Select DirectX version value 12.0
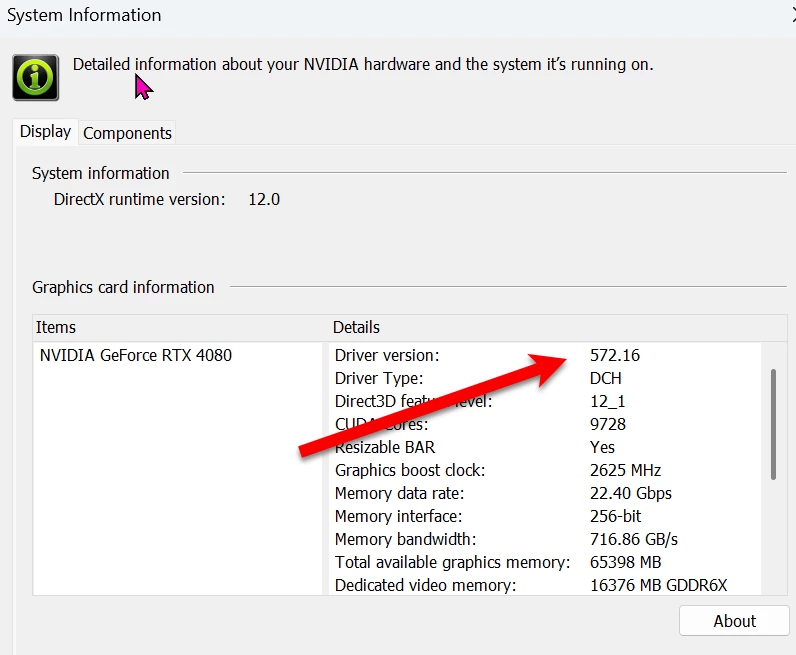 tap(264, 199)
